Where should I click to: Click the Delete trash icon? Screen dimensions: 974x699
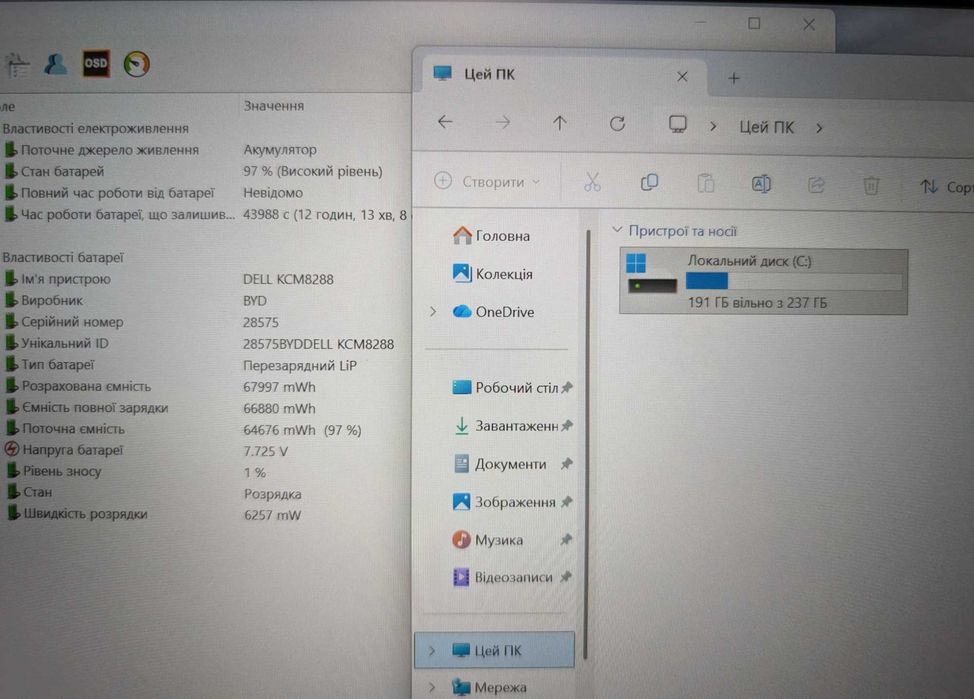coord(871,185)
